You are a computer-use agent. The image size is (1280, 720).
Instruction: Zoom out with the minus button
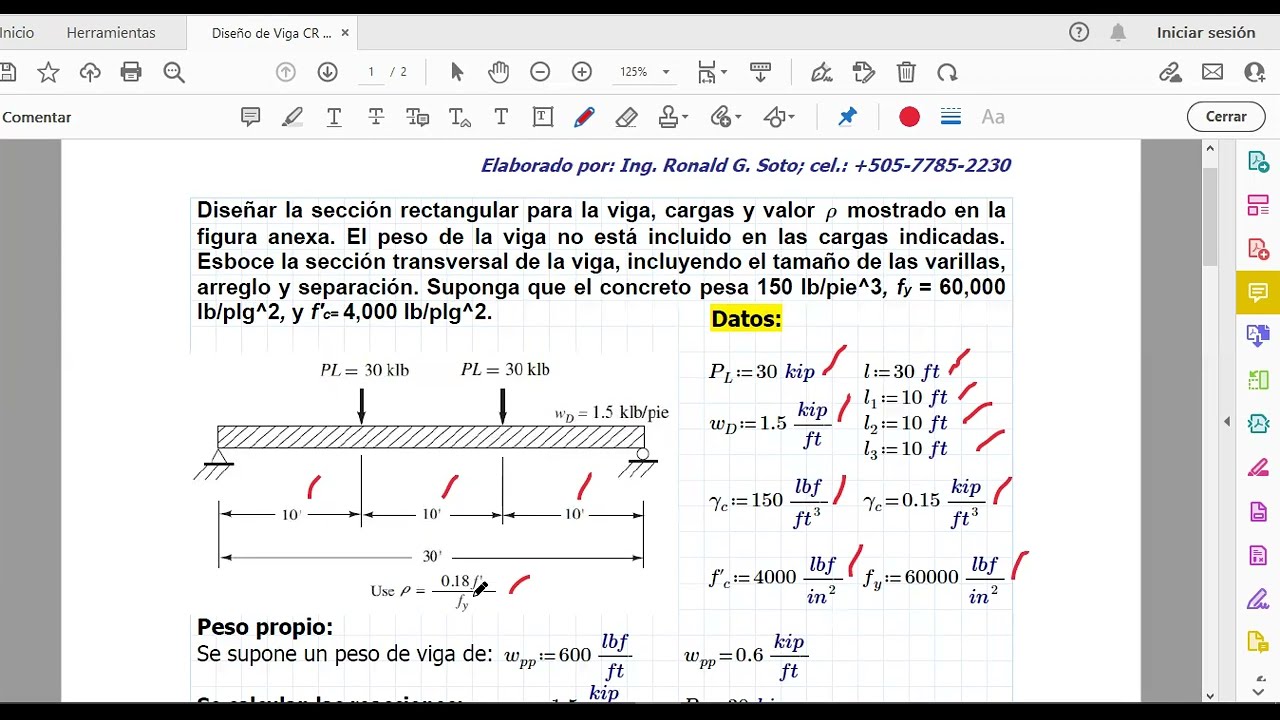[x=540, y=72]
